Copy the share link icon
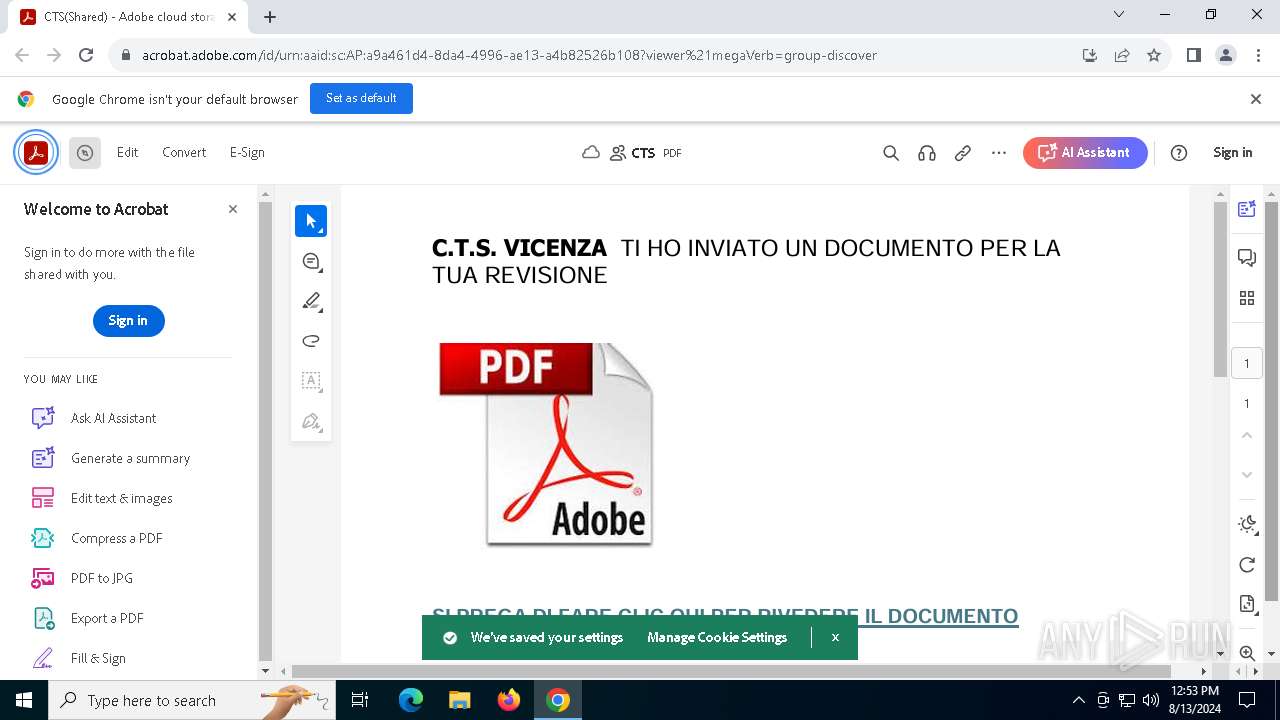This screenshot has height=720, width=1280. click(963, 153)
